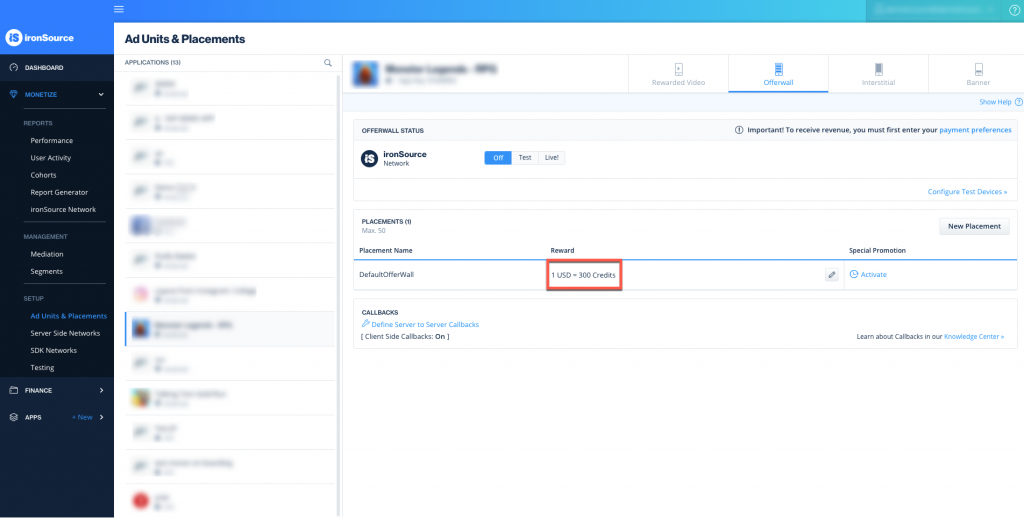Click the ironSource logo in sidebar
Image resolution: width=1024 pixels, height=518 pixels.
pyautogui.click(x=39, y=38)
